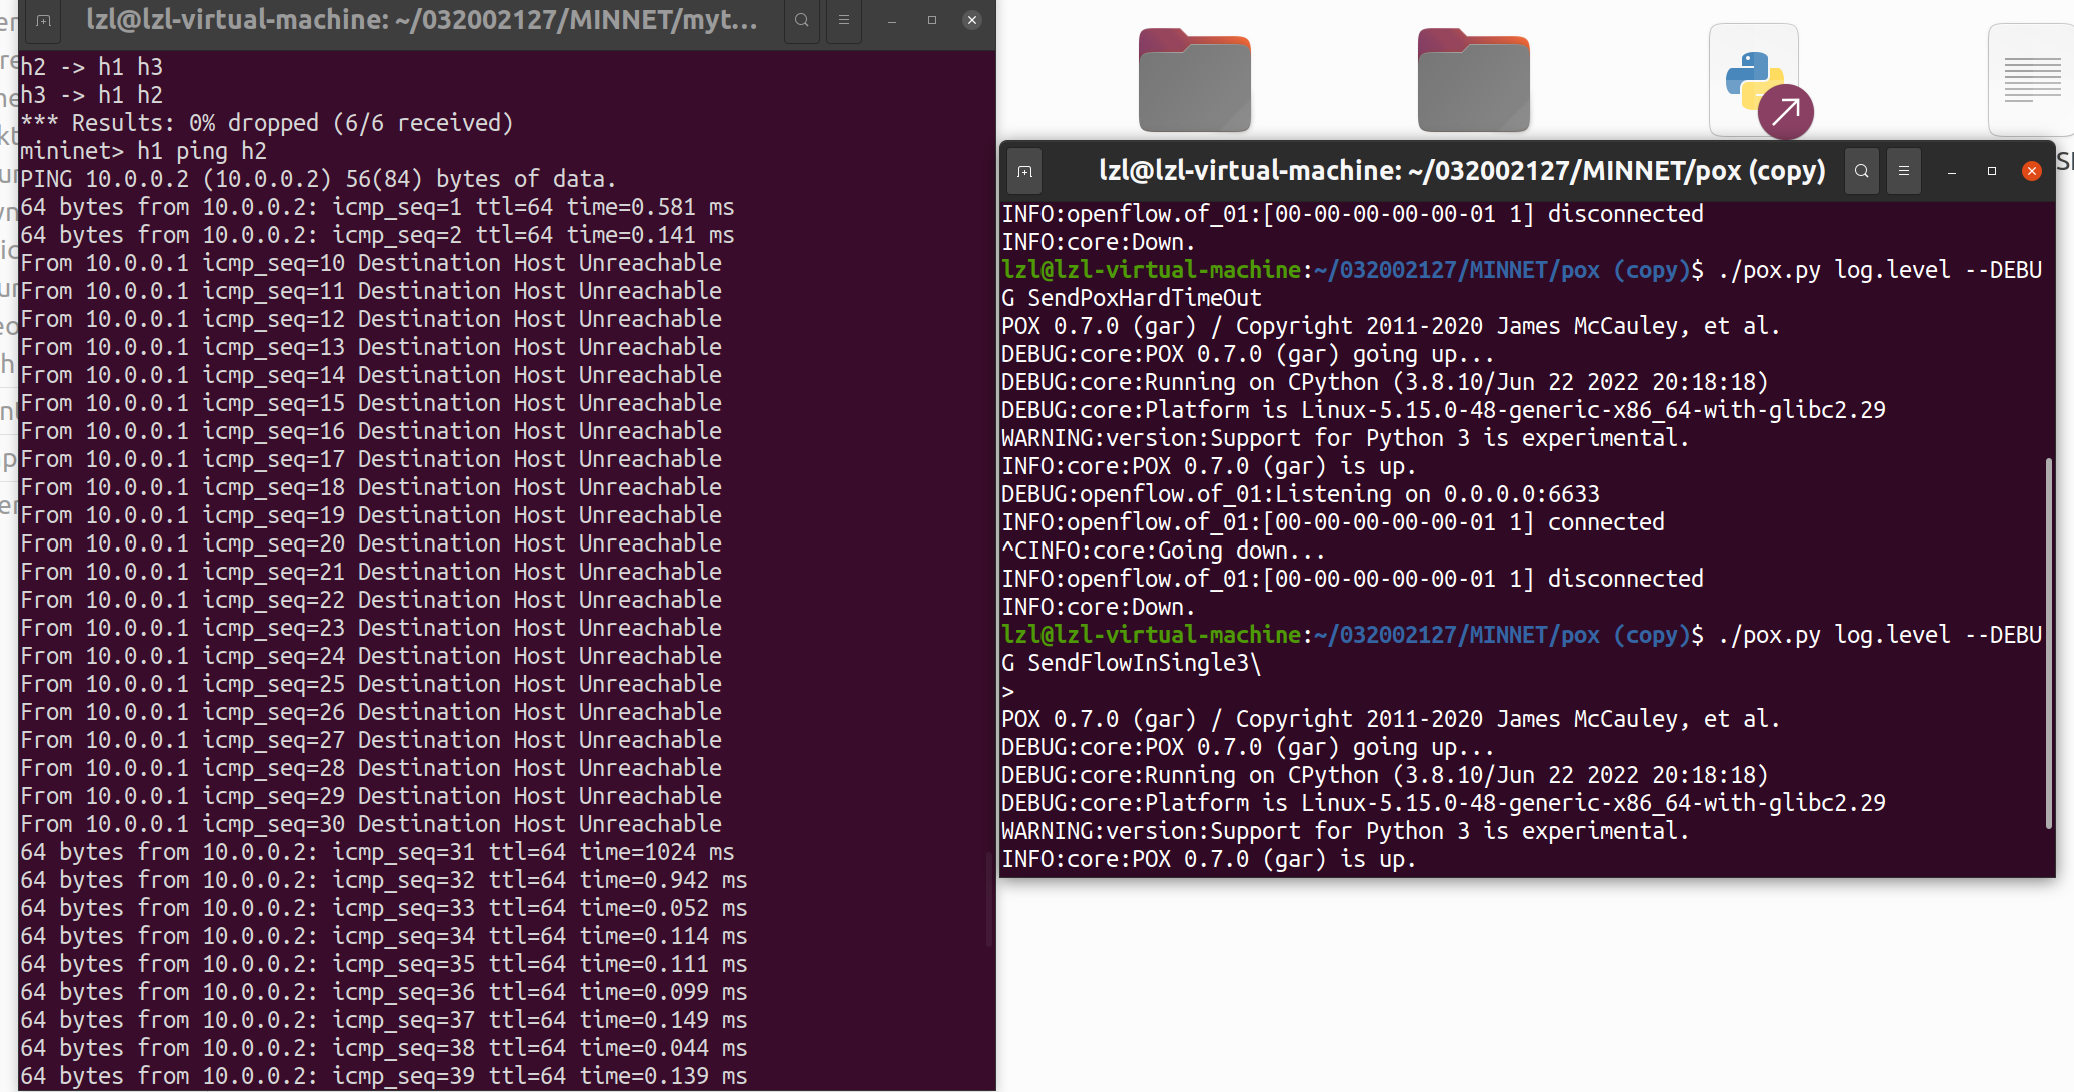
Task: Click the mininet terminal vertical scrollbar
Action: [x=989, y=900]
